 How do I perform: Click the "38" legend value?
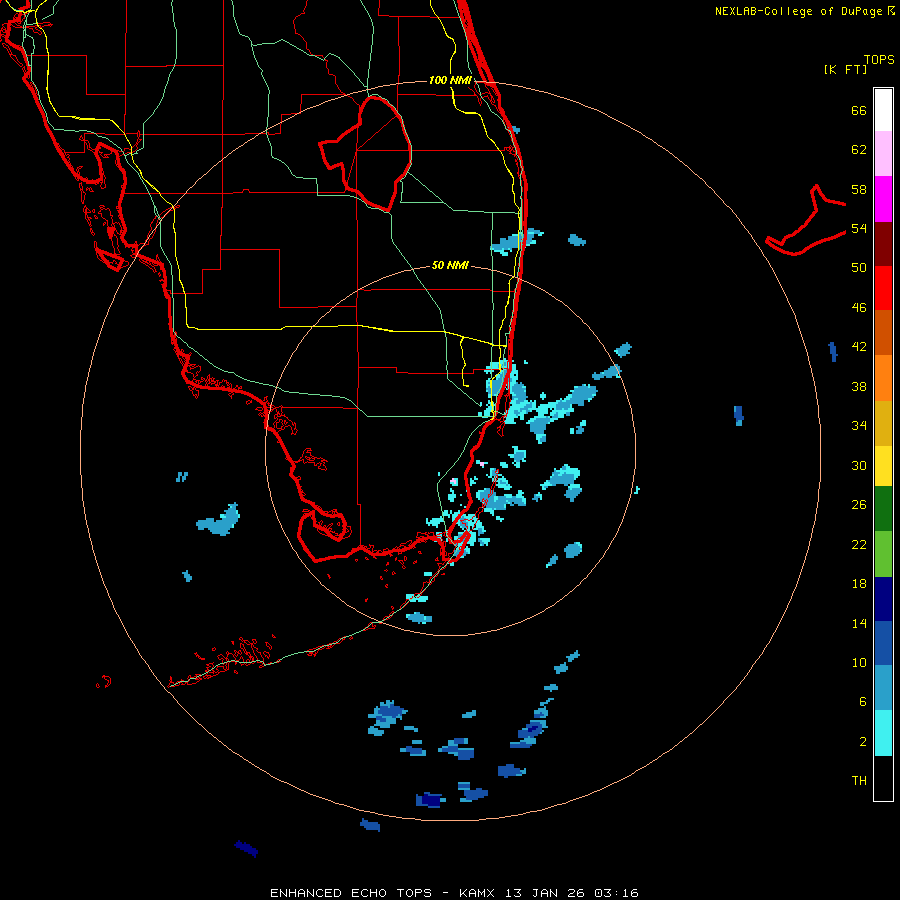859,386
